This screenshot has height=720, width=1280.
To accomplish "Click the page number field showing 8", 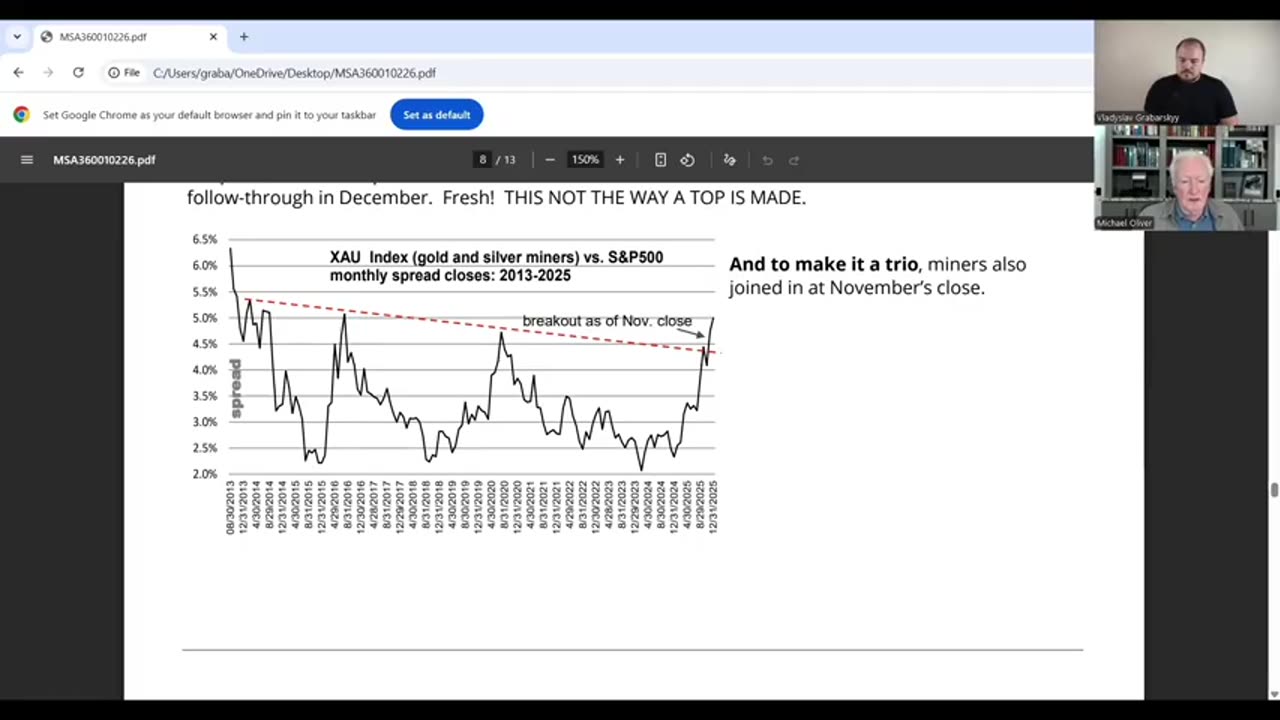I will [483, 160].
